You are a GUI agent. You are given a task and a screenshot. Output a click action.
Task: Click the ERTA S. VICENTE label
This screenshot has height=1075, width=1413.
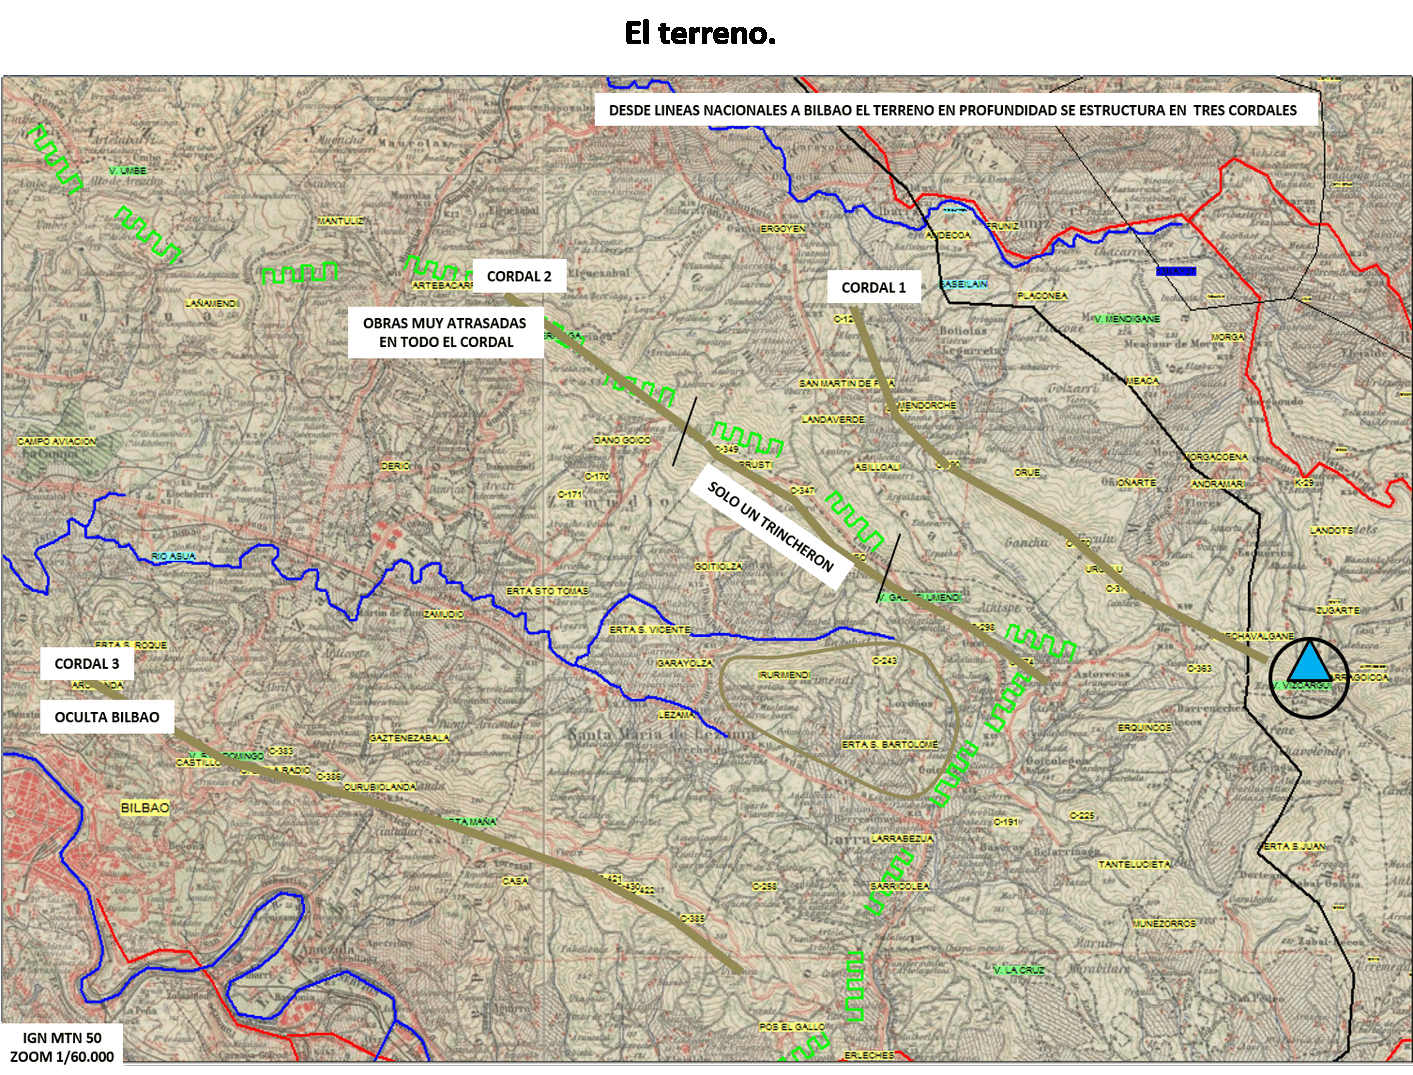click(650, 630)
